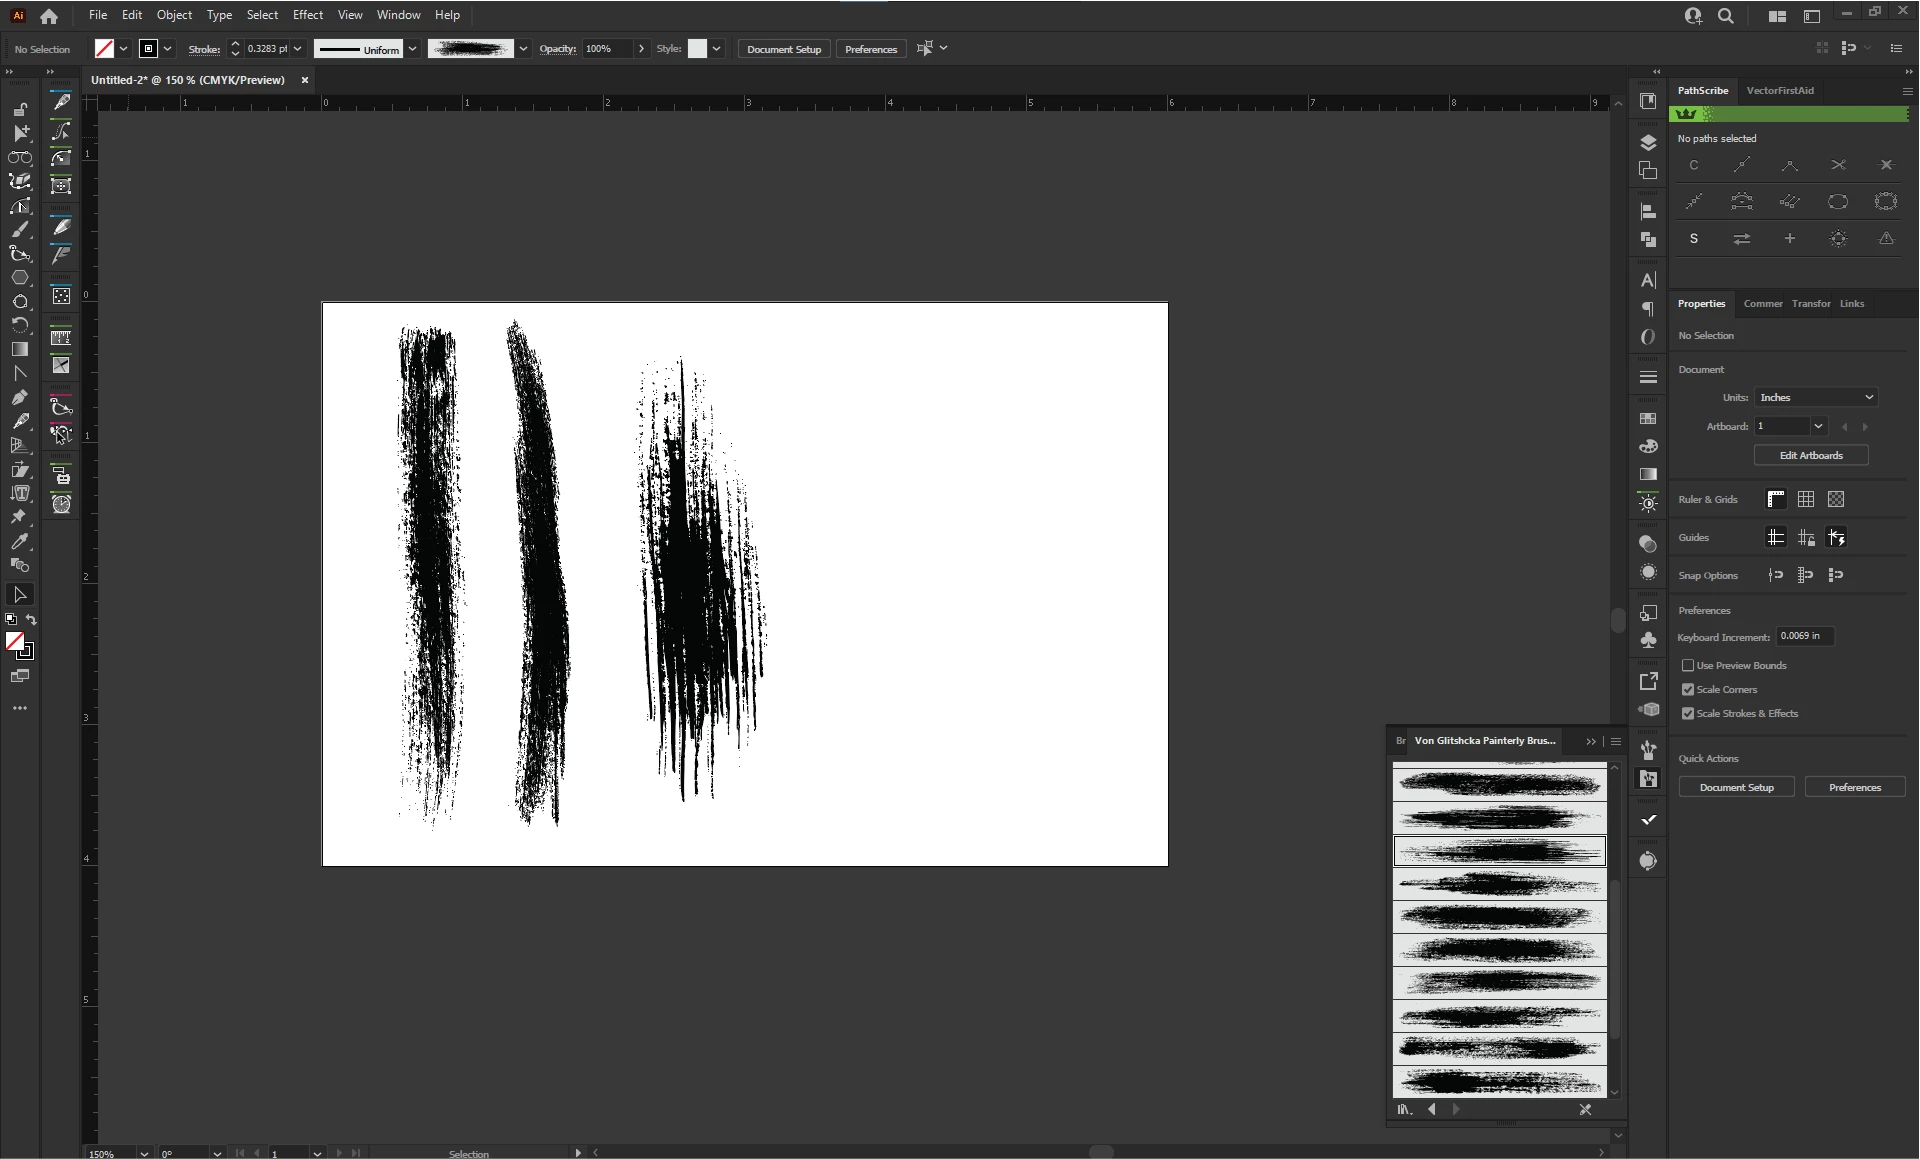Click the Fill/Stroke color swatch in toolbar

coord(17,643)
